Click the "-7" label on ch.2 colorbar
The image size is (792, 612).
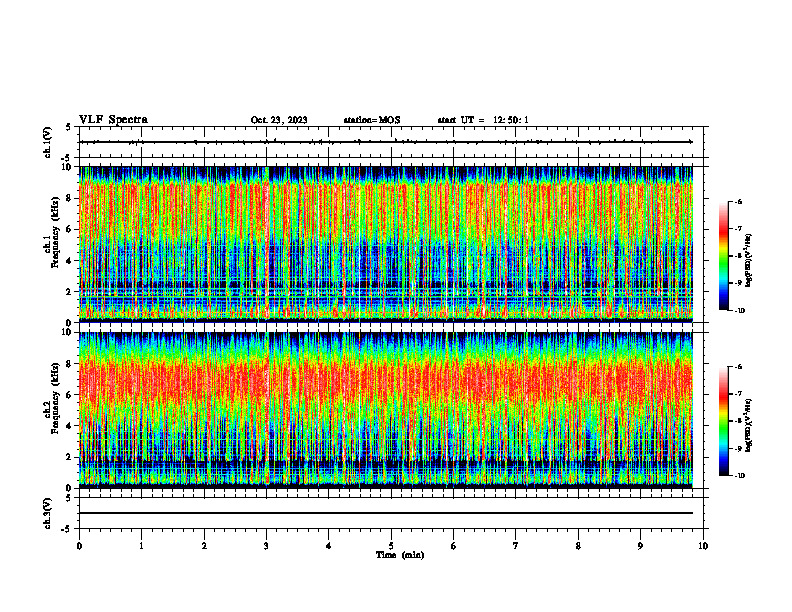pyautogui.click(x=737, y=394)
